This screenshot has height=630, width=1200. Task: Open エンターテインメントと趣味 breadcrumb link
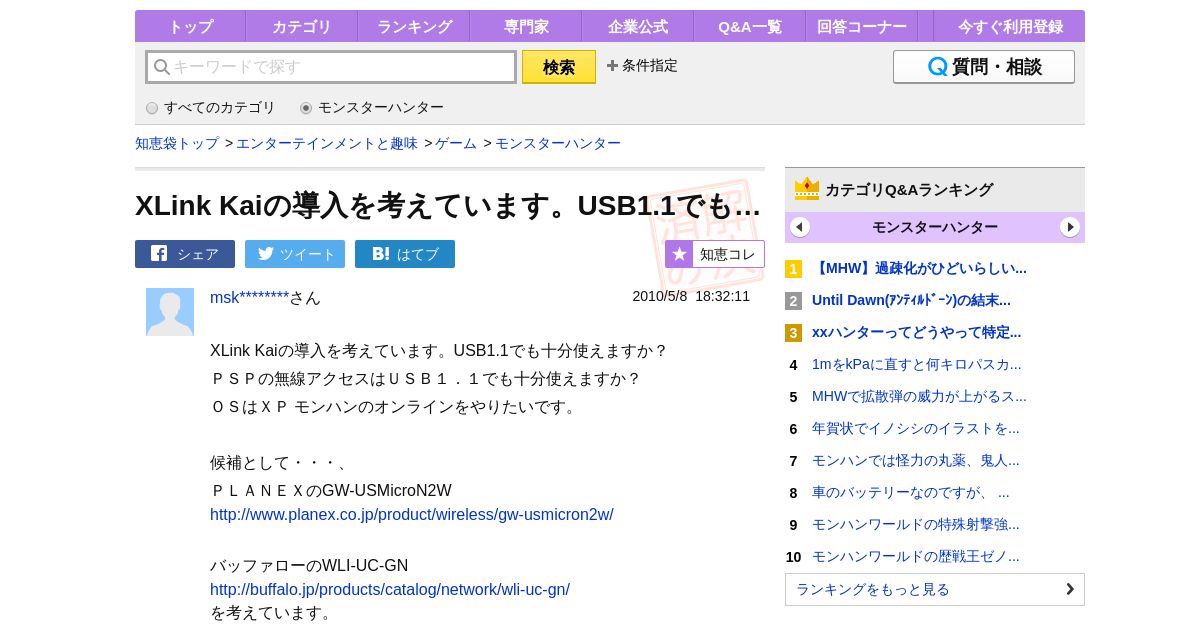[327, 143]
